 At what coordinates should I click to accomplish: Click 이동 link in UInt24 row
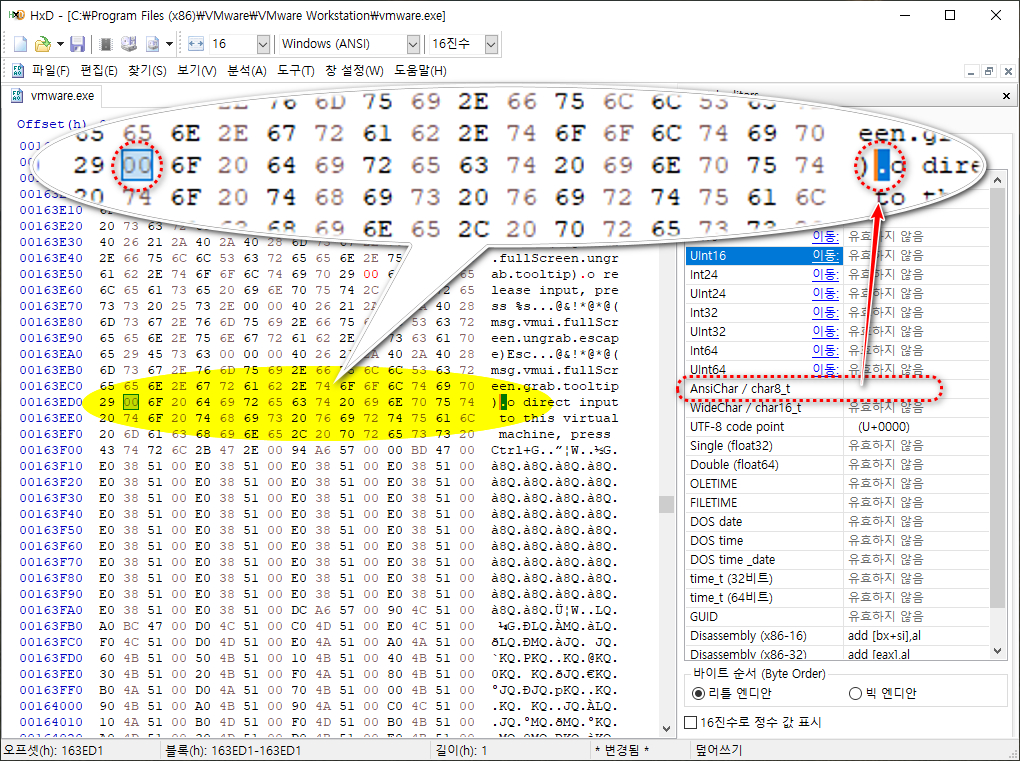[x=825, y=293]
